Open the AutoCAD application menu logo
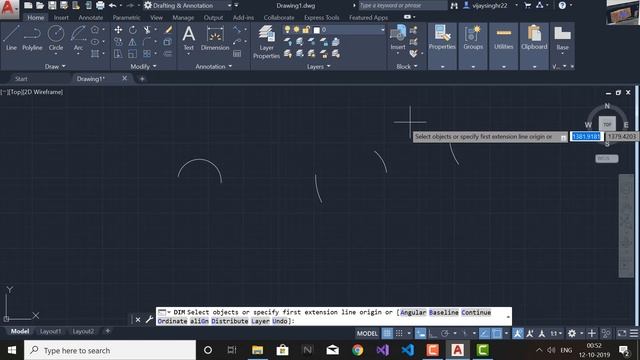The width and height of the screenshot is (640, 360). pyautogui.click(x=8, y=8)
